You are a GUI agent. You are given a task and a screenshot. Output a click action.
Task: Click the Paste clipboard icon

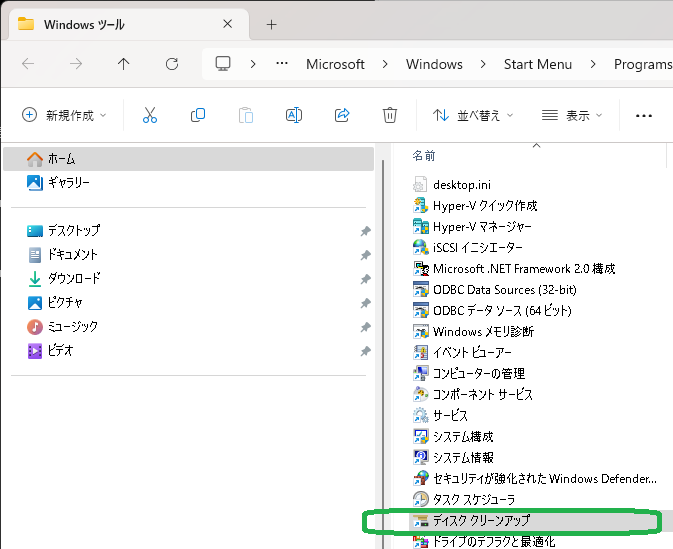[x=246, y=115]
